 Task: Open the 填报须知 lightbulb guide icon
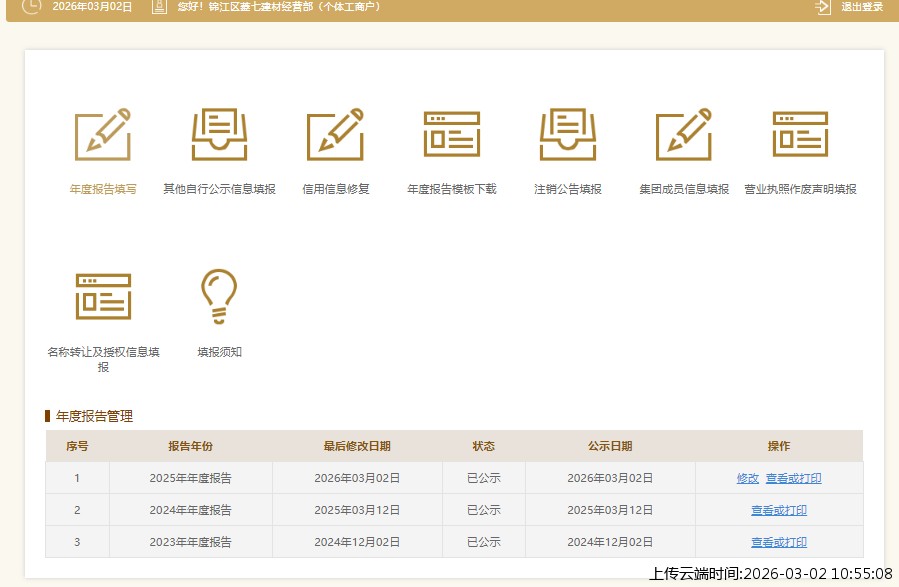coord(219,296)
